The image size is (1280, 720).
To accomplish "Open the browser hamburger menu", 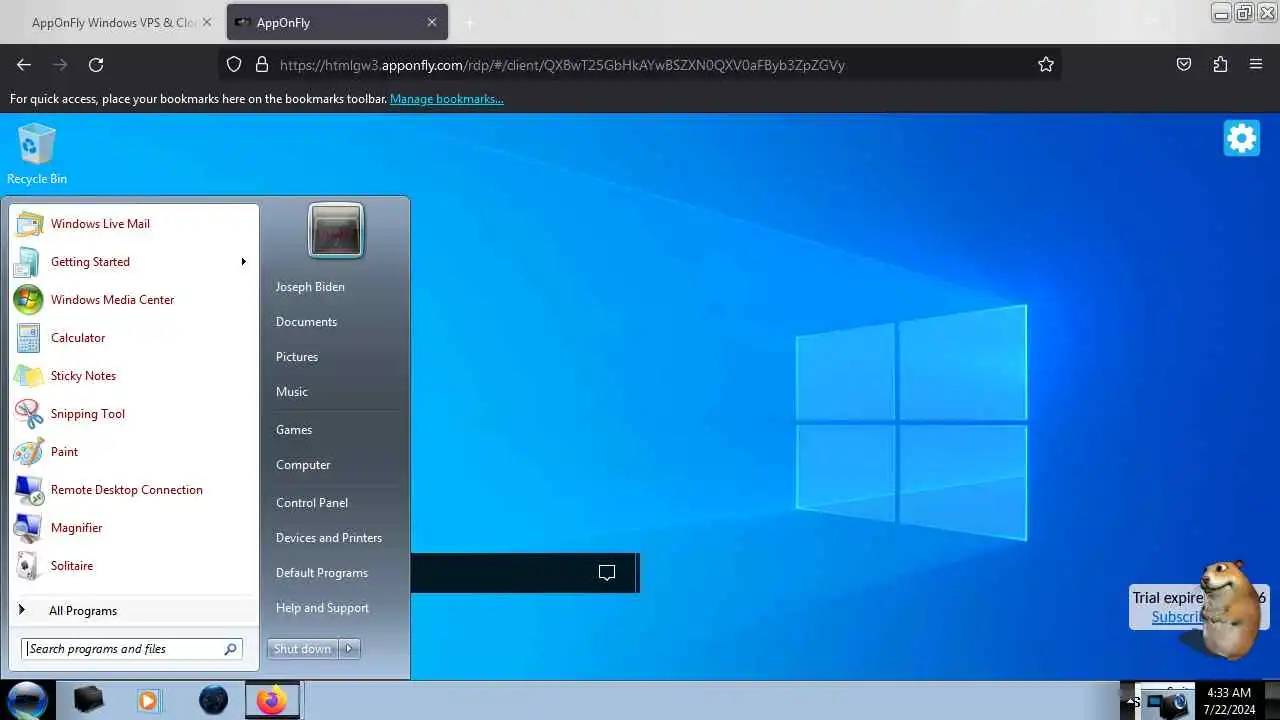I will pyautogui.click(x=1256, y=65).
